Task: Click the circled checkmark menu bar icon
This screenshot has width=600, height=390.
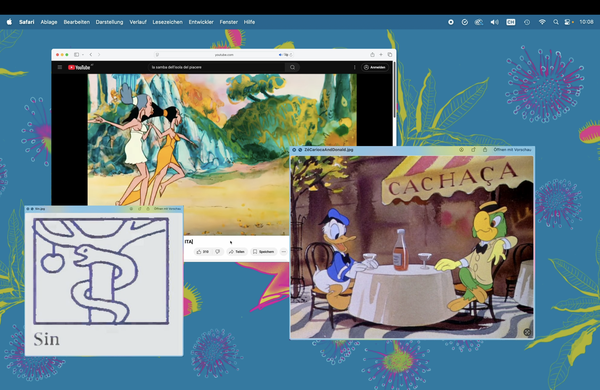Action: 465,22
